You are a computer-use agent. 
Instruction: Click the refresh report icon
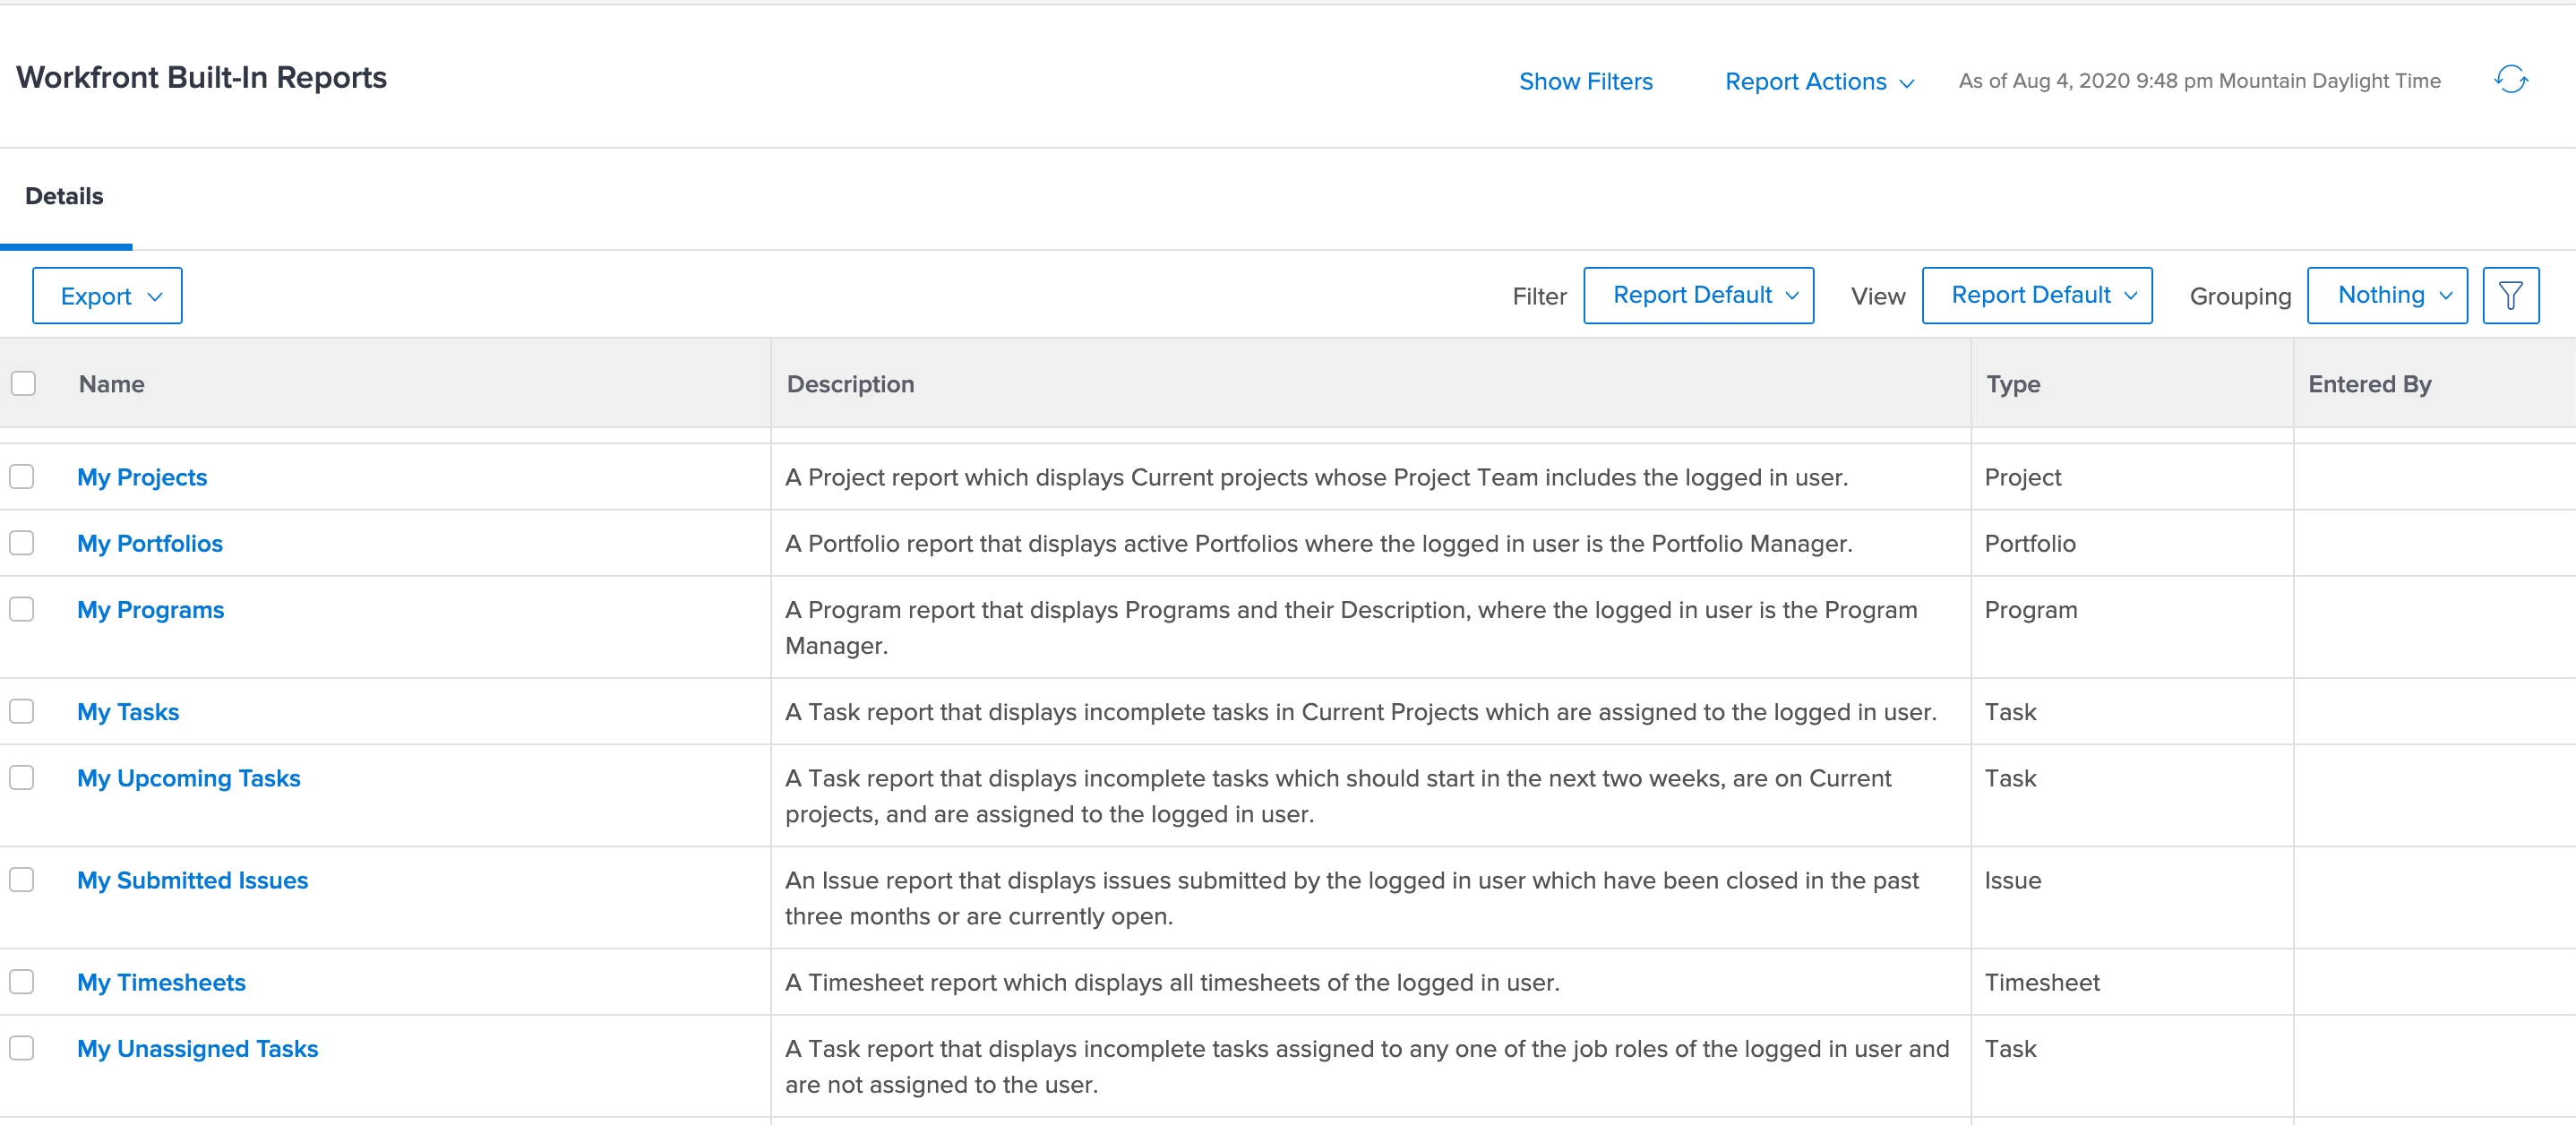coord(2510,80)
